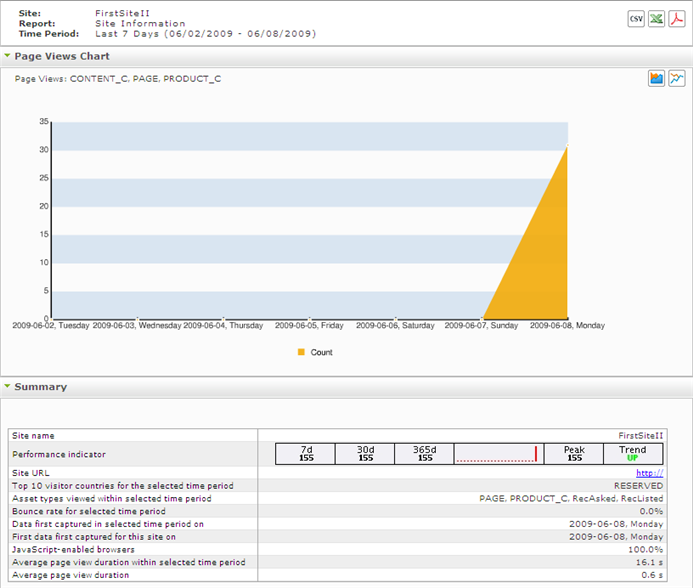Click 'PAGE, PRODUCT_C, RecAsked, RecListed' value
The width and height of the screenshot is (693, 588).
pos(571,498)
